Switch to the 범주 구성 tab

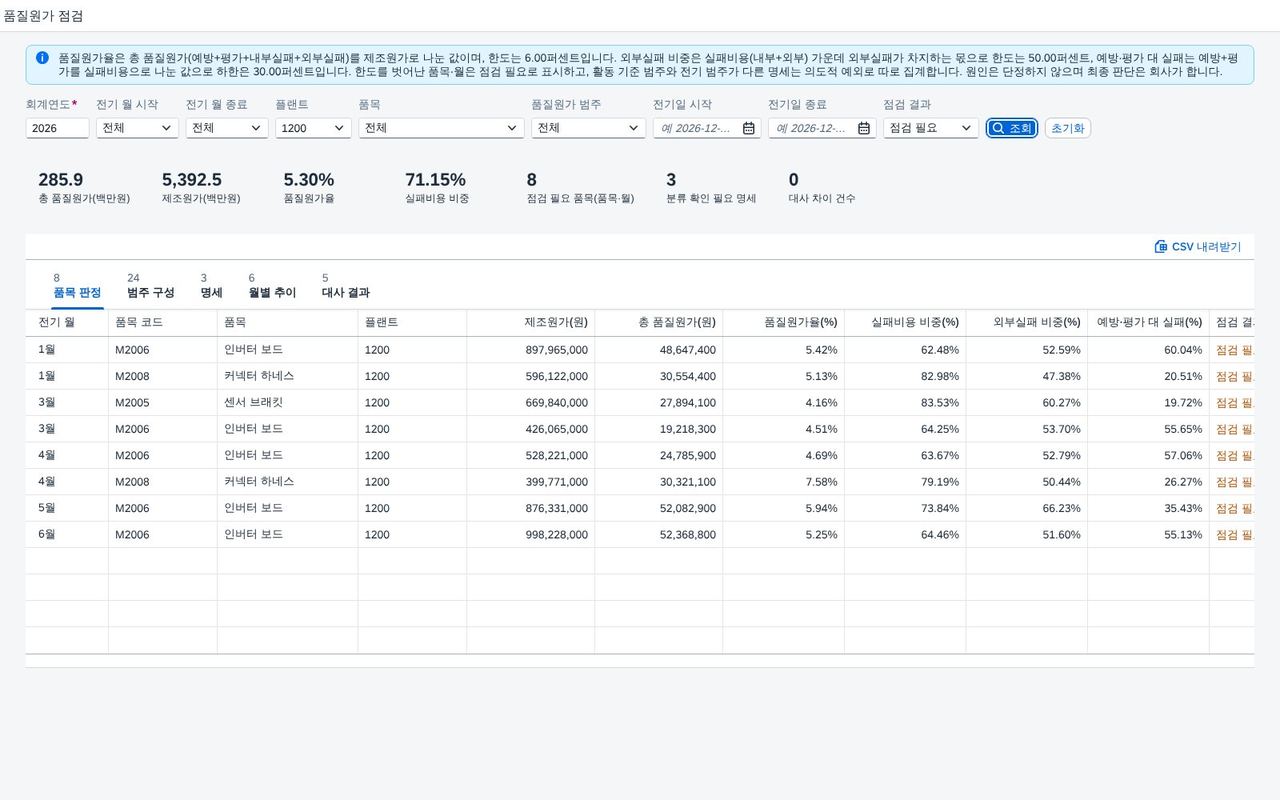pyautogui.click(x=151, y=286)
